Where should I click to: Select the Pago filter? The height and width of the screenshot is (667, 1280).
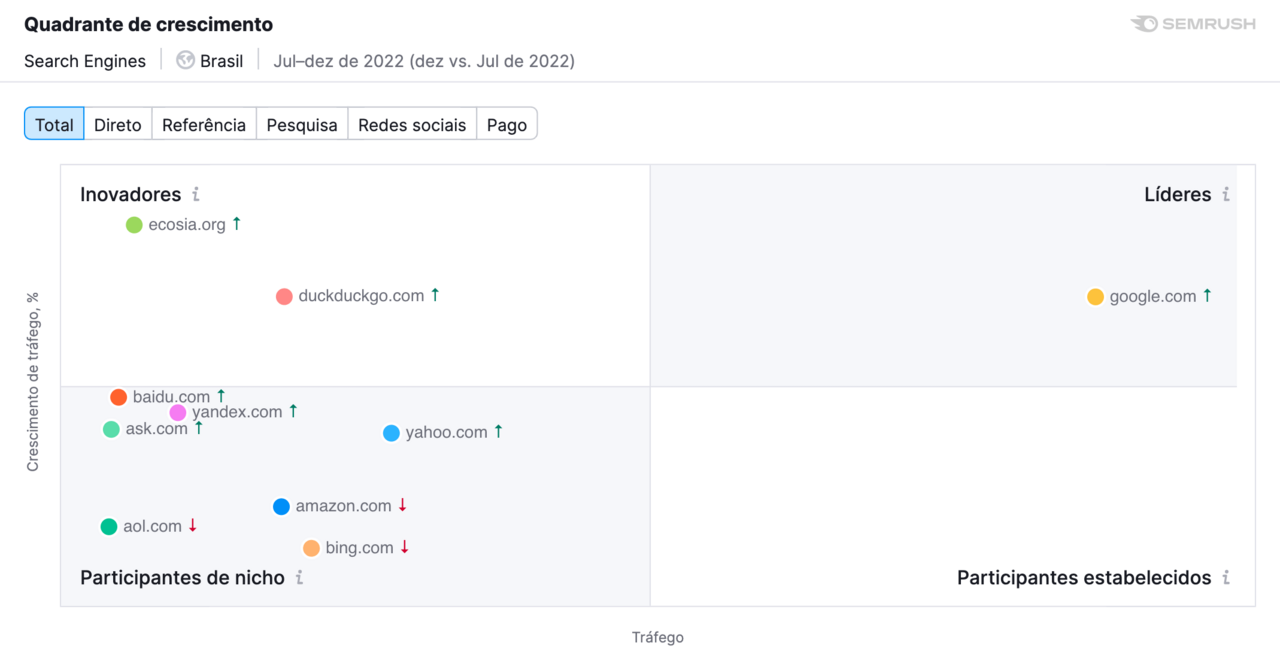tap(507, 124)
